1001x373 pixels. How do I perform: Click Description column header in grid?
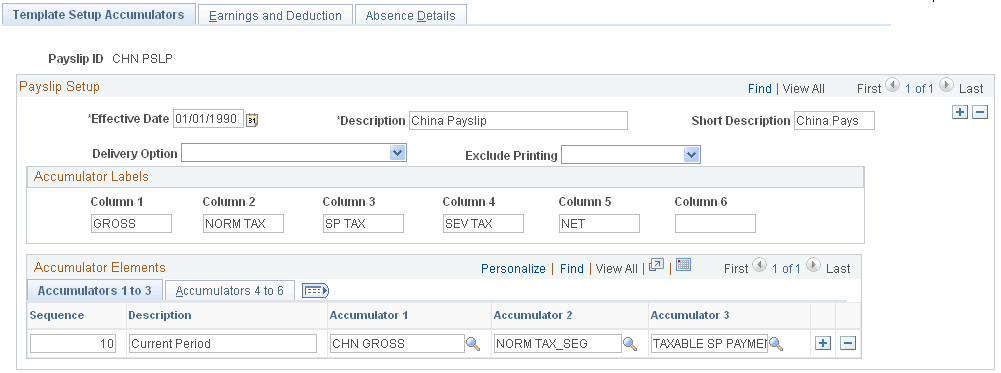click(160, 315)
